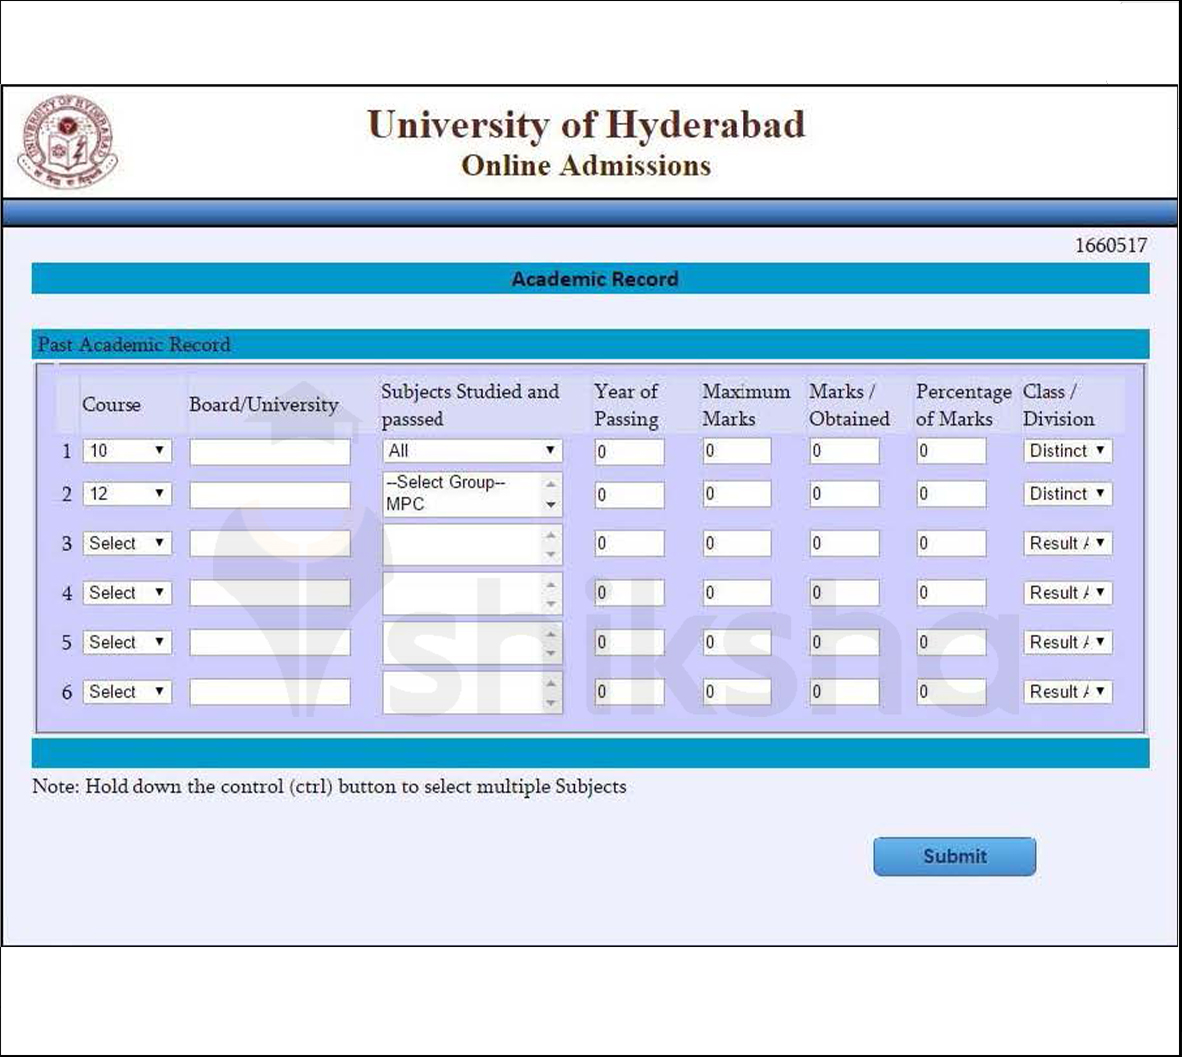Click the Maximum Marks field in row 3

pyautogui.click(x=737, y=543)
